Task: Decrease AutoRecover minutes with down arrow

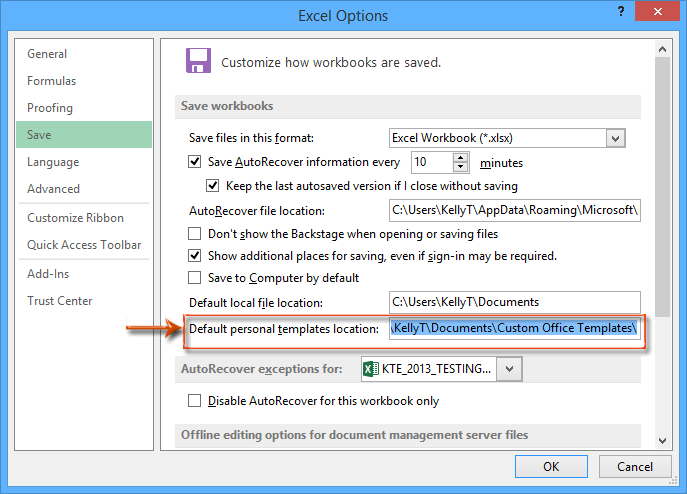Action: (460, 167)
